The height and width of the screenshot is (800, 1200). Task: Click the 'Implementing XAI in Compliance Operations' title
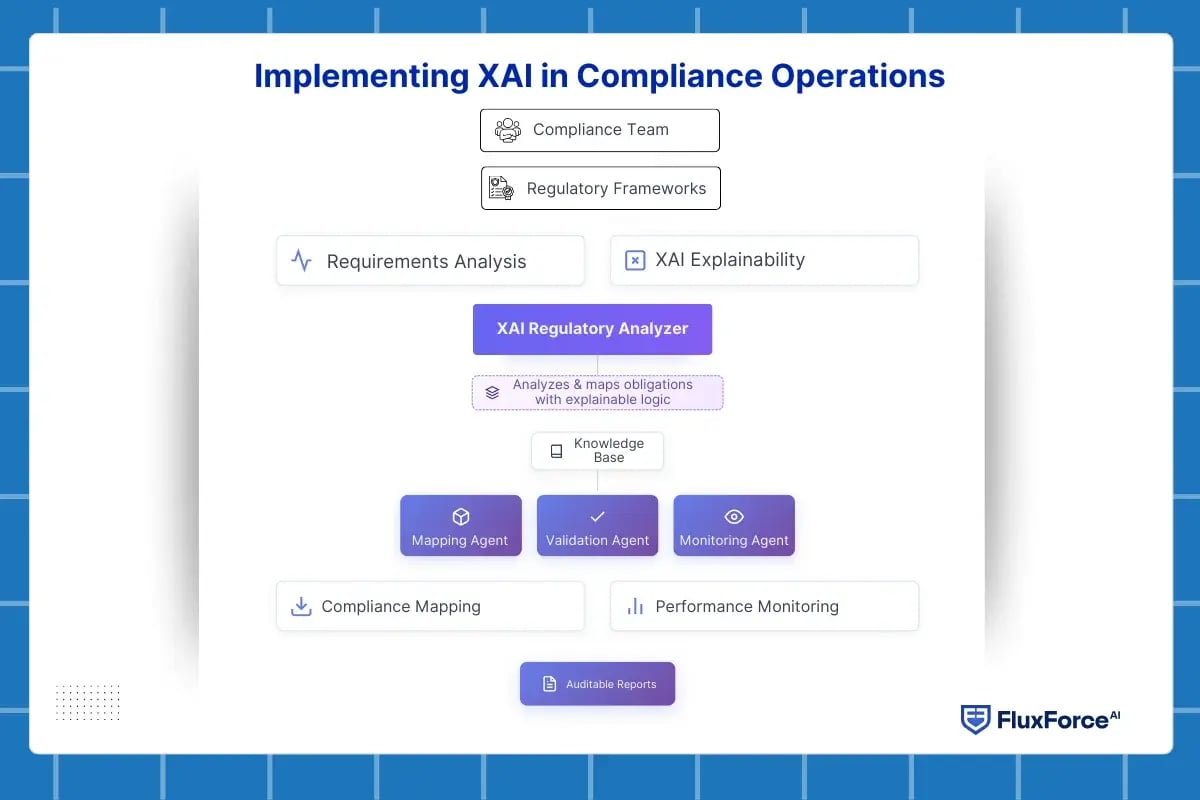(599, 75)
